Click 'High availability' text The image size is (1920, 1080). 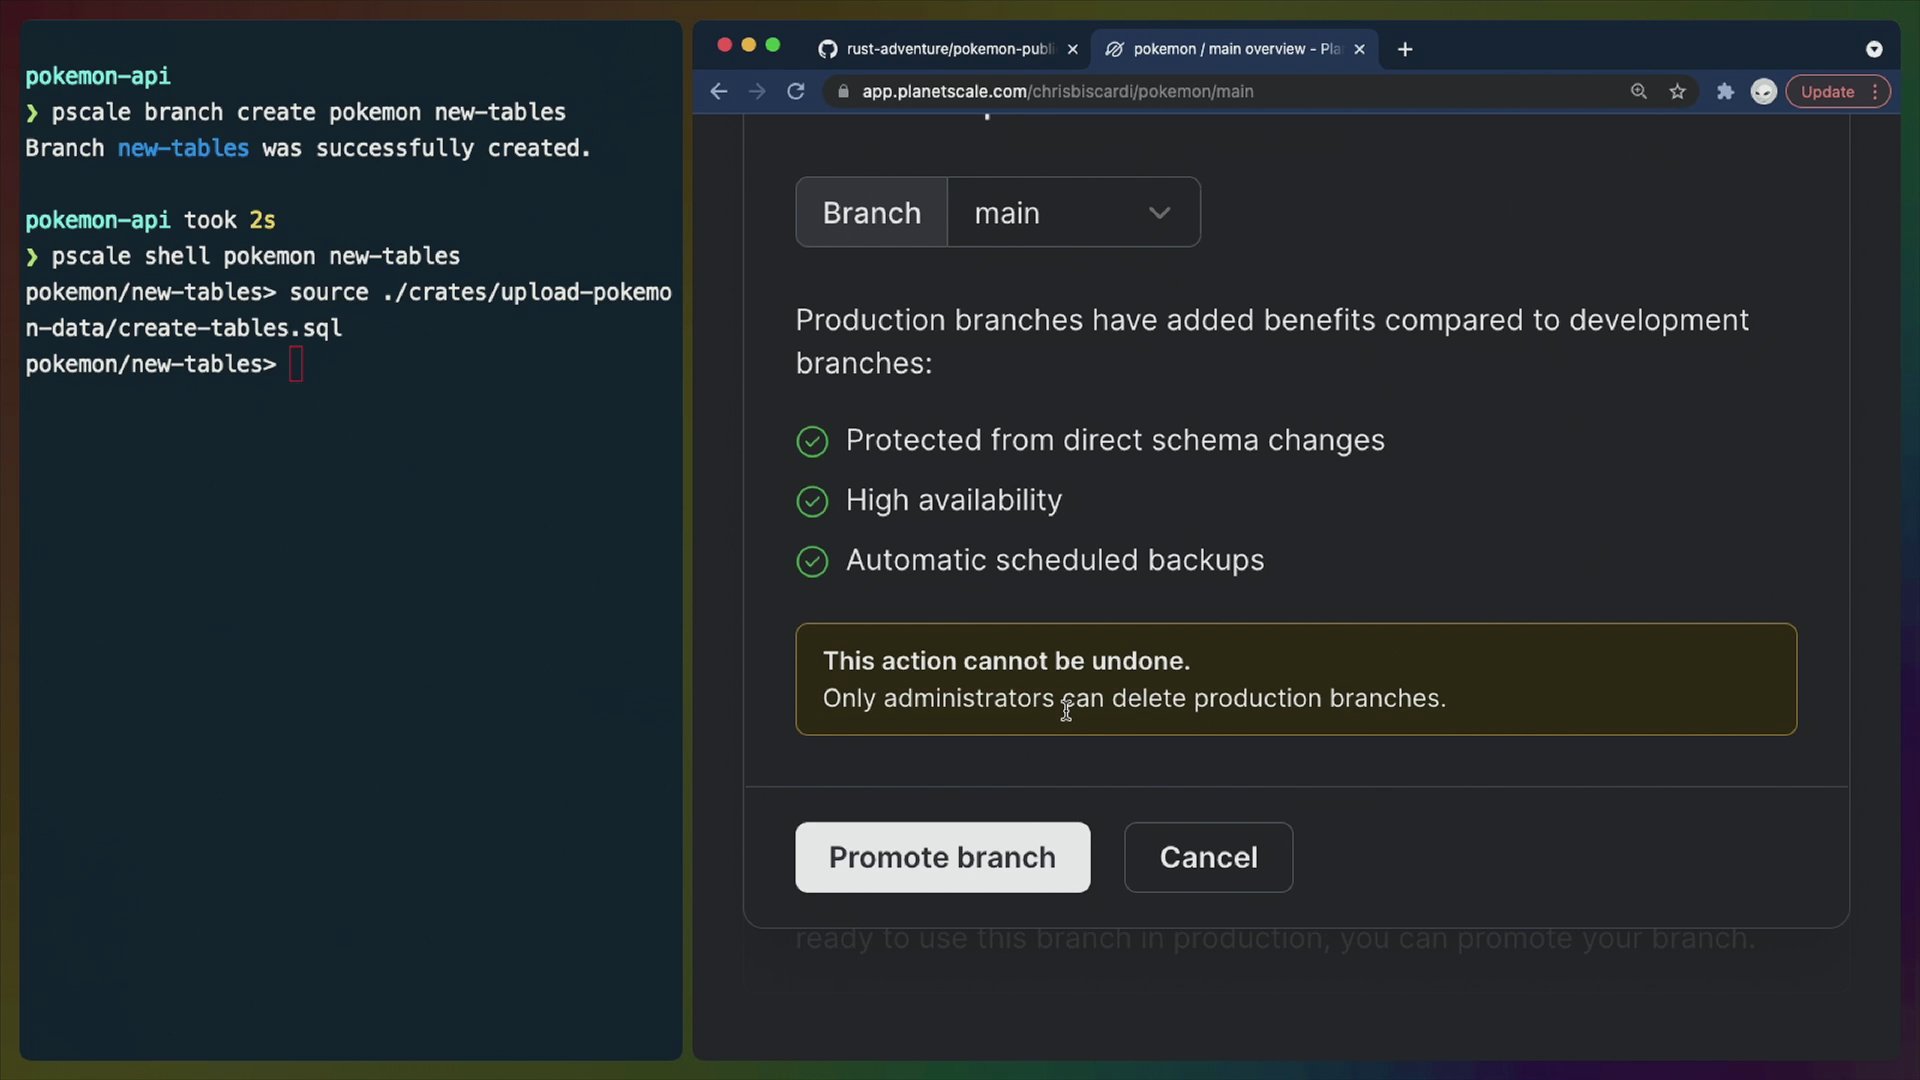coord(954,500)
